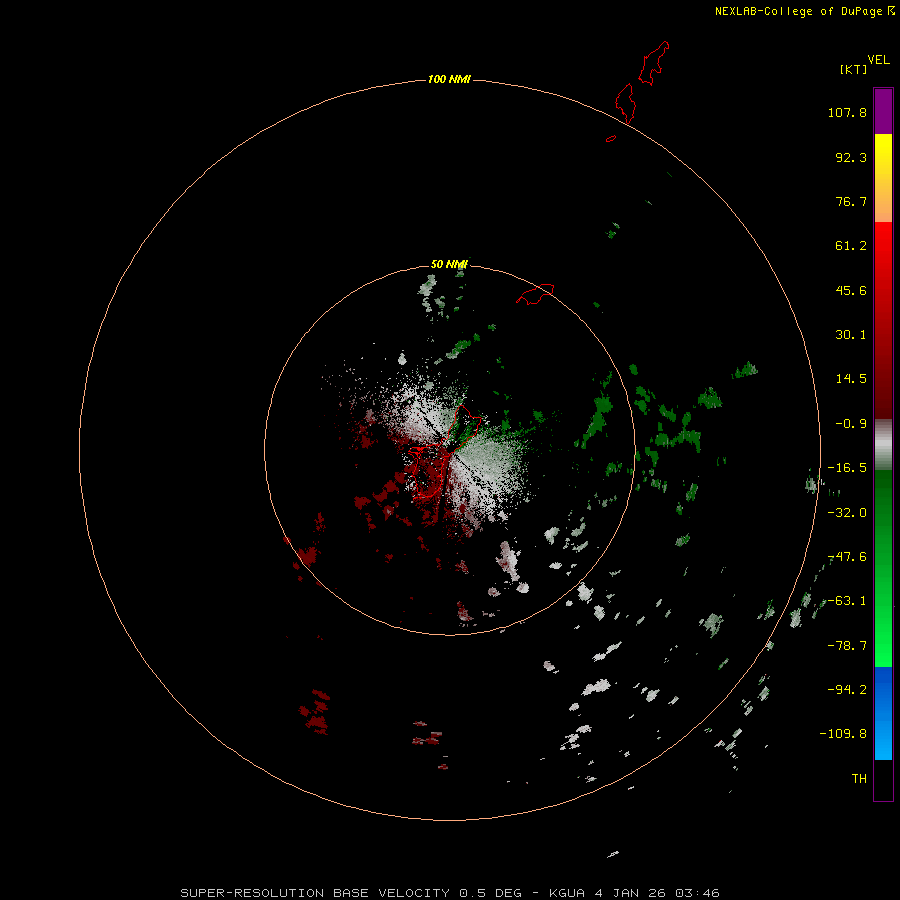Click the TH threshold legend label
The height and width of the screenshot is (900, 900).
coord(859,779)
